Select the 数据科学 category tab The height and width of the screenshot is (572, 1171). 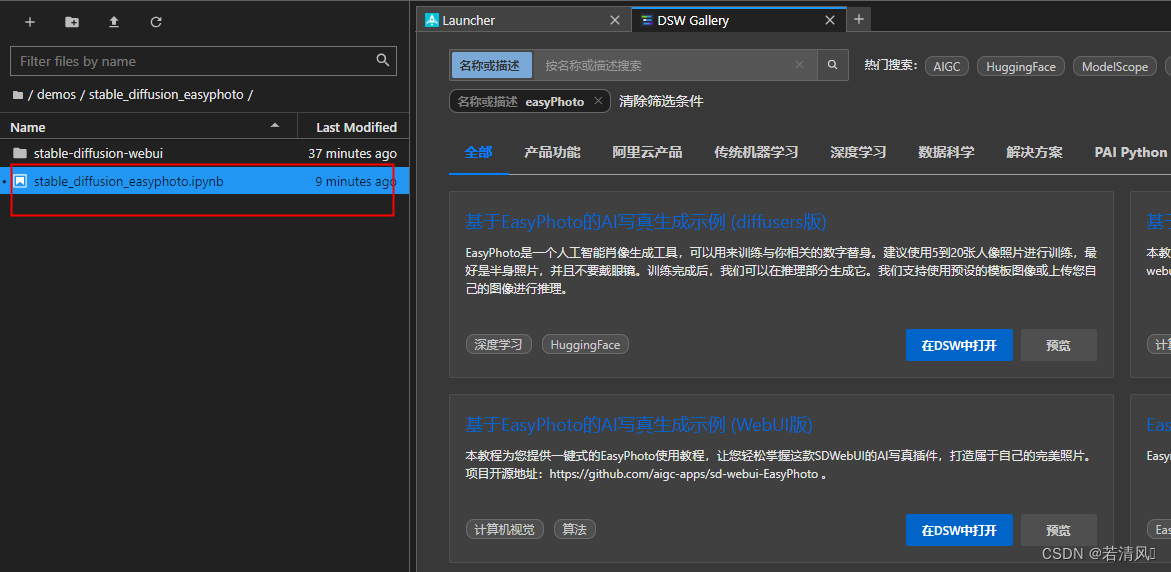(946, 152)
